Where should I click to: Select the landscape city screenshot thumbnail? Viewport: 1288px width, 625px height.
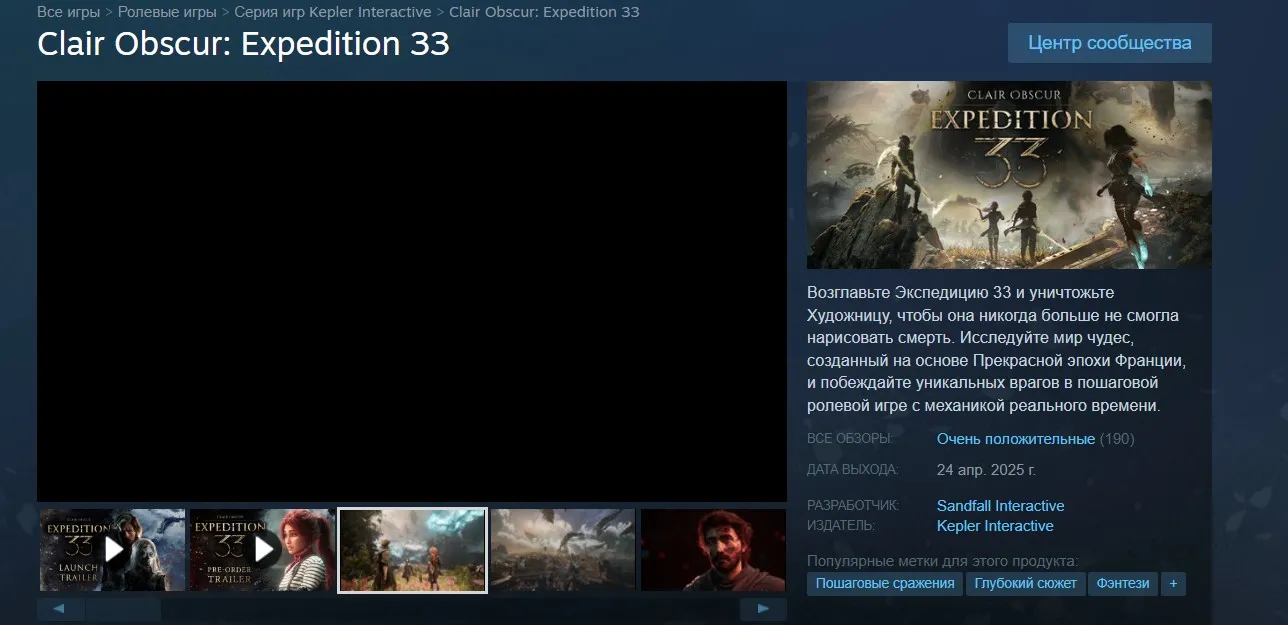pos(563,550)
